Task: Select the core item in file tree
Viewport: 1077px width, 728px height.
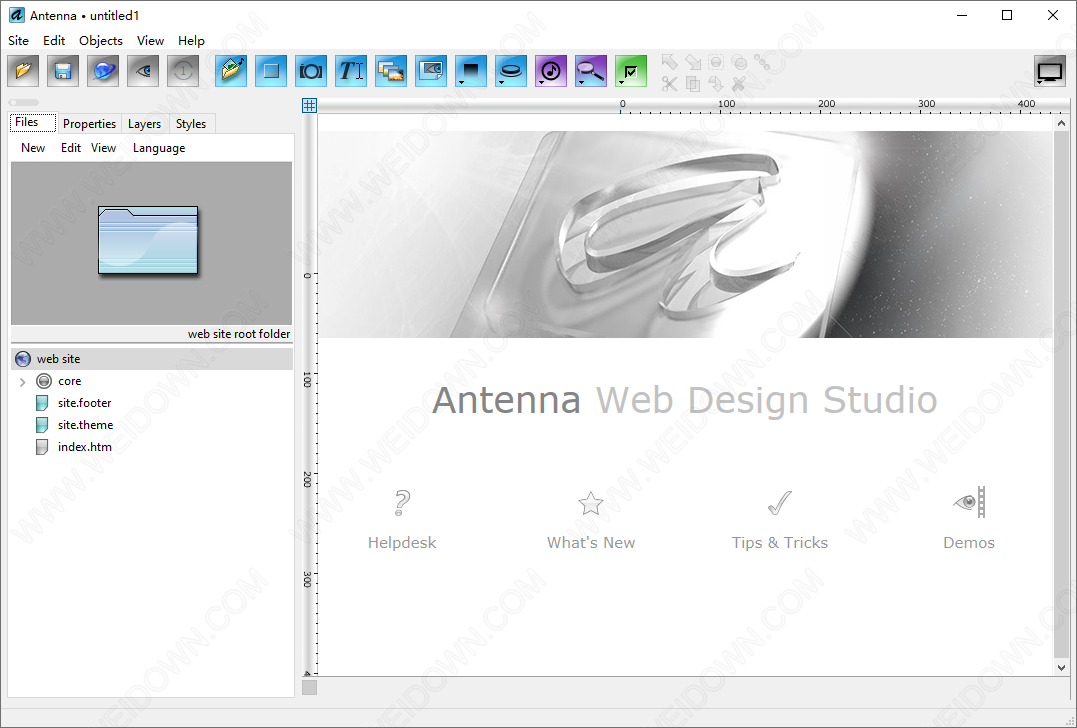Action: pyautogui.click(x=69, y=380)
